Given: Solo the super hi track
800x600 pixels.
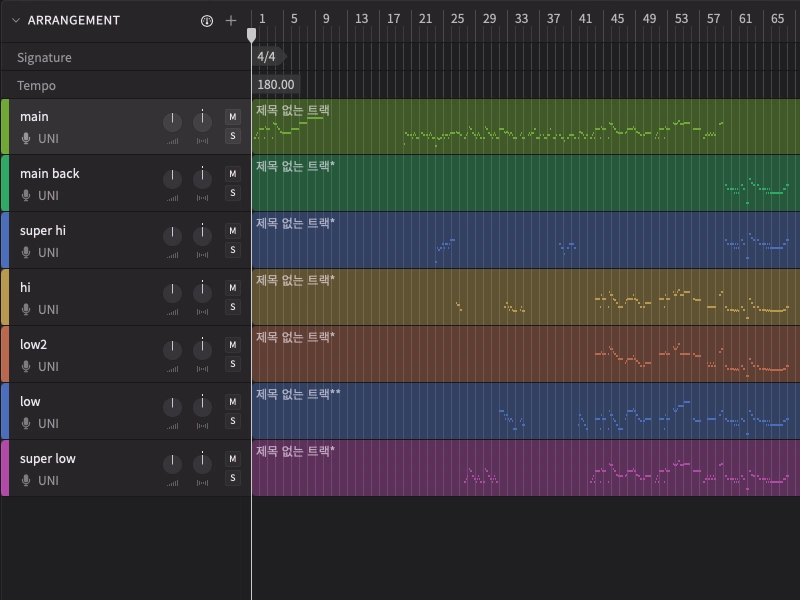Looking at the screenshot, I should coord(233,250).
